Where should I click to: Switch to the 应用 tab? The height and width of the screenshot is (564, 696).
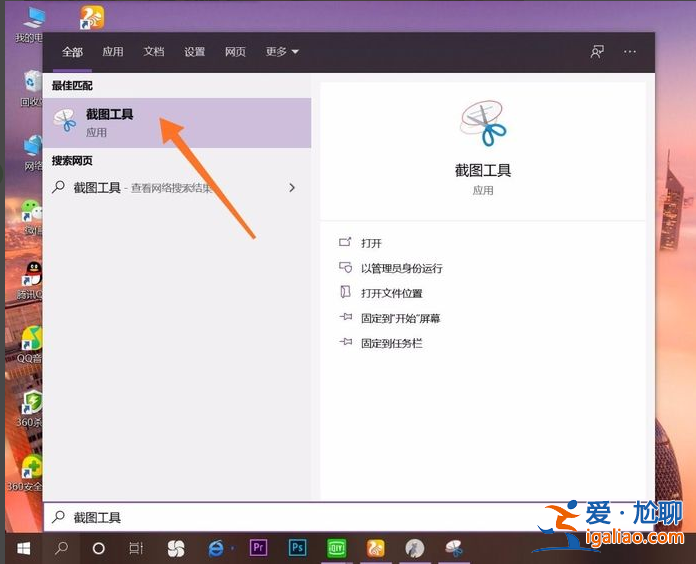(x=113, y=52)
